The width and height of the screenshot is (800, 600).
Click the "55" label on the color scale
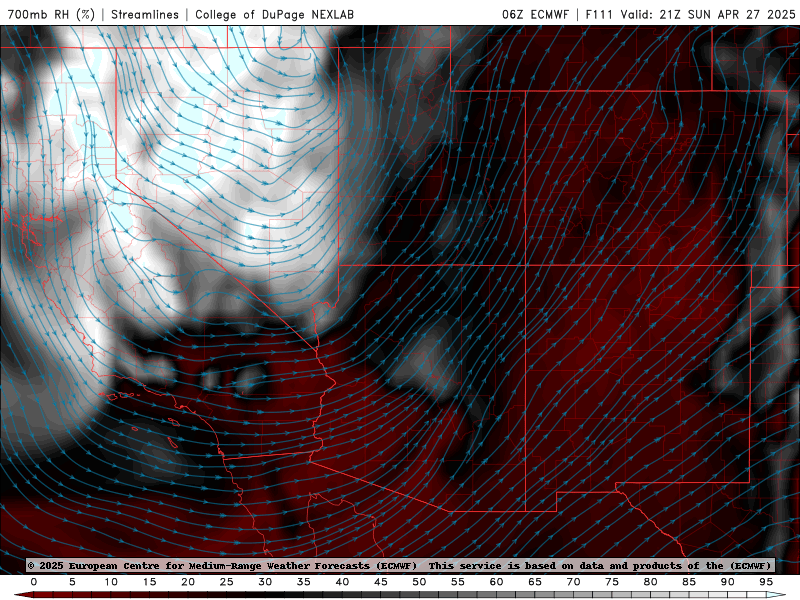[x=458, y=582]
